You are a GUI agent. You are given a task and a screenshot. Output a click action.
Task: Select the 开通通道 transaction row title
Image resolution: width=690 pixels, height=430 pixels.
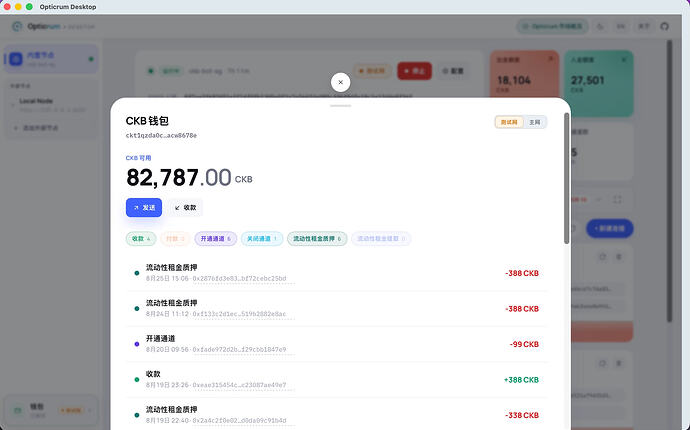coord(161,338)
